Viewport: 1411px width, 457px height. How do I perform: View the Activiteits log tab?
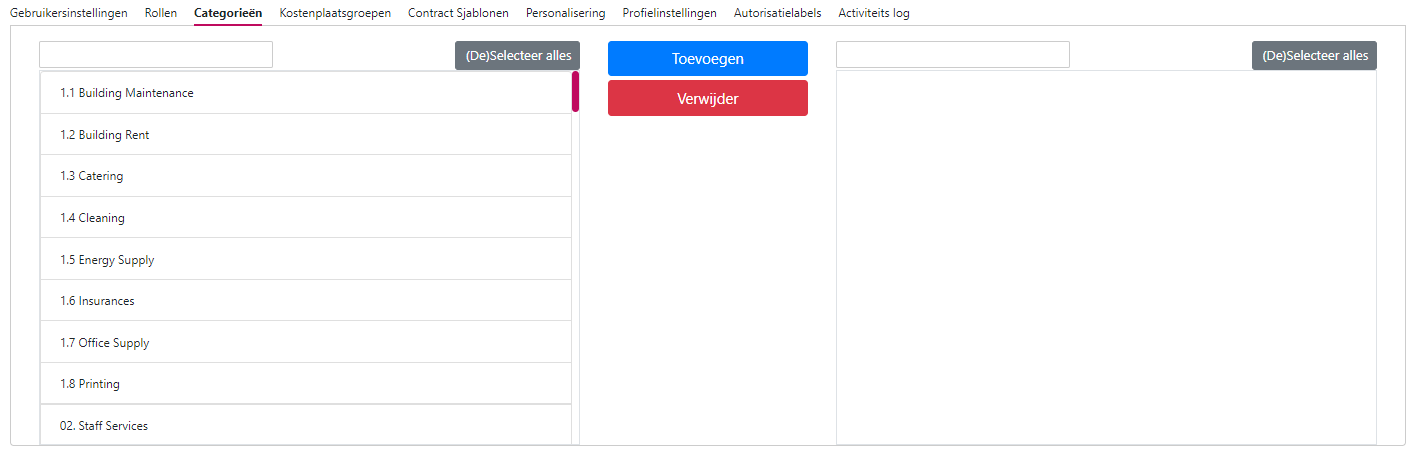click(x=873, y=13)
